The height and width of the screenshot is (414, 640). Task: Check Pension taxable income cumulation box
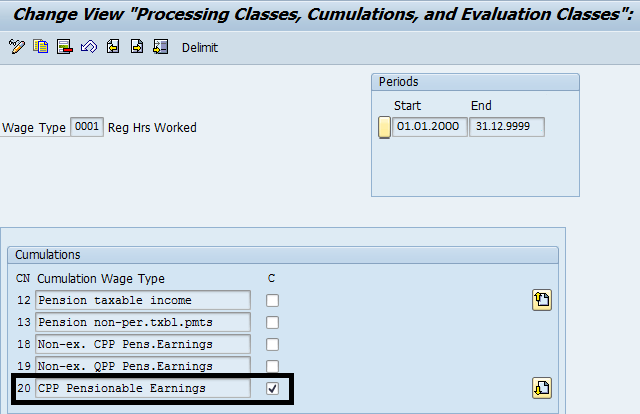(x=272, y=300)
